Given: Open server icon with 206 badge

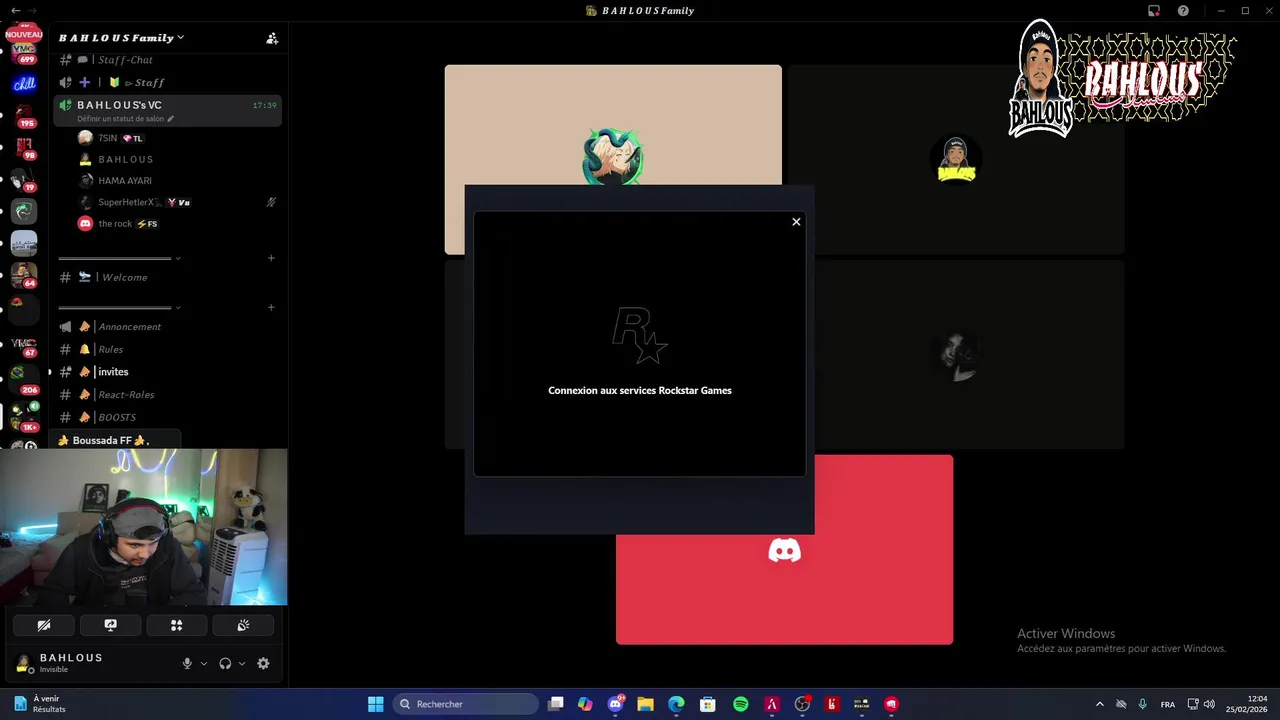Looking at the screenshot, I should [24, 379].
